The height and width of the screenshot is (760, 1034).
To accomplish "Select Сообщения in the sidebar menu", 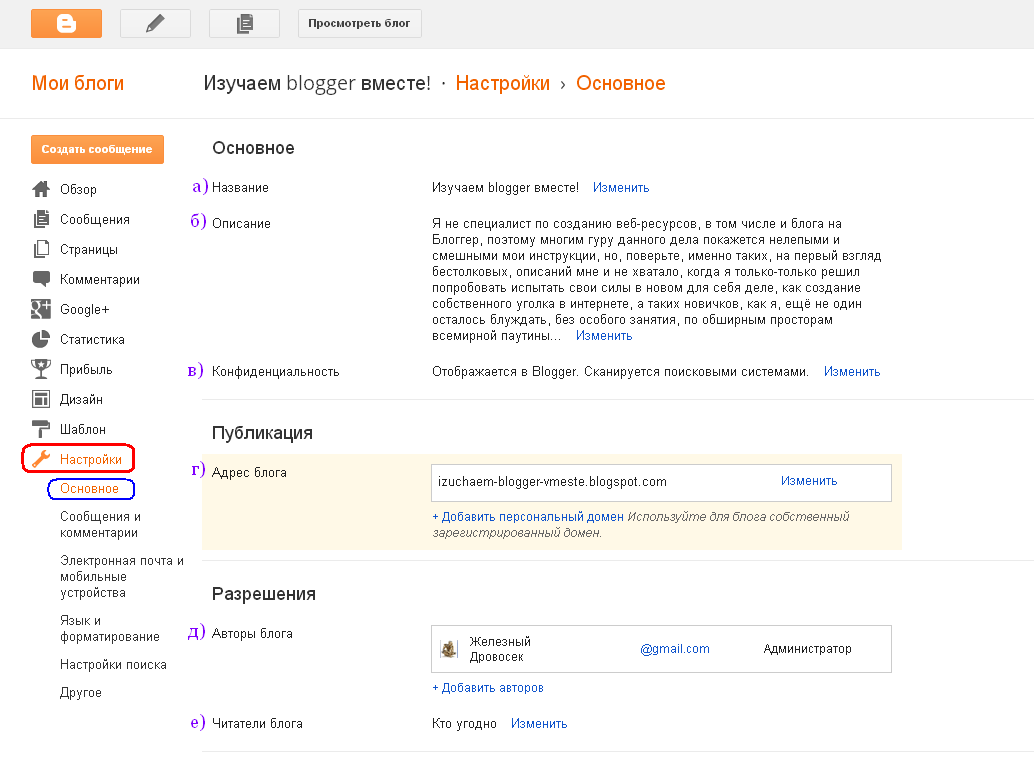I will point(94,220).
